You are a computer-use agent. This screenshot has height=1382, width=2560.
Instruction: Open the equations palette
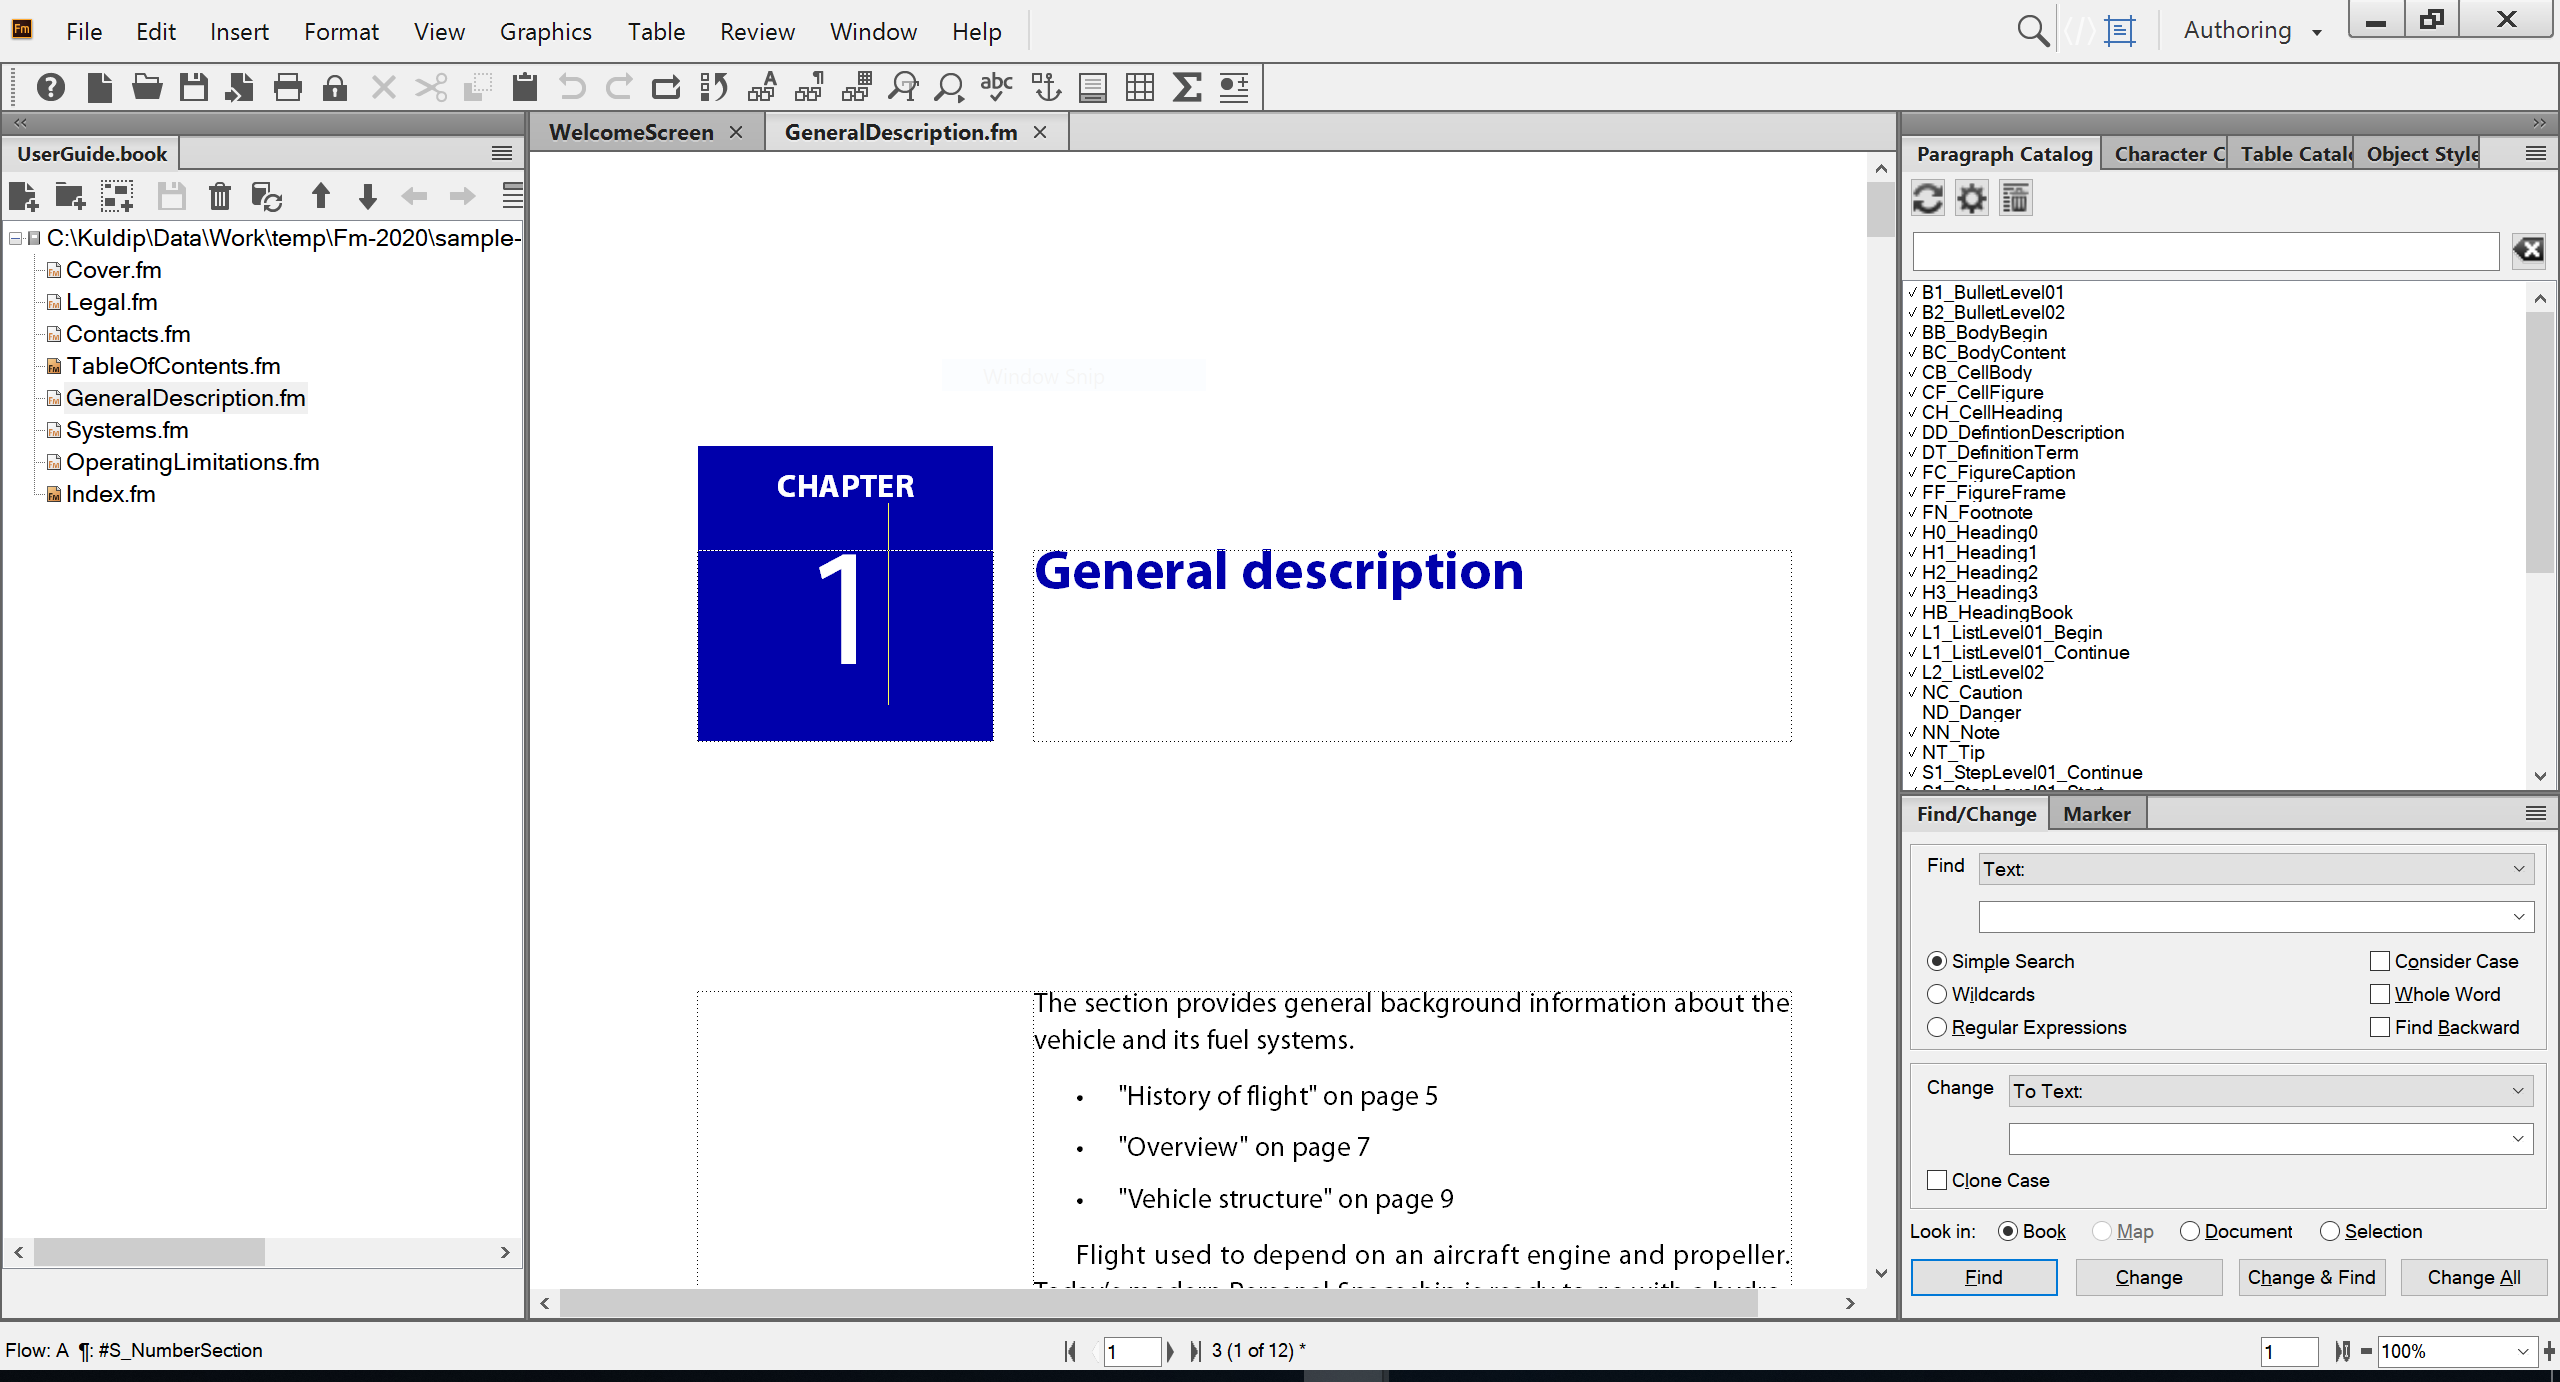[1187, 87]
